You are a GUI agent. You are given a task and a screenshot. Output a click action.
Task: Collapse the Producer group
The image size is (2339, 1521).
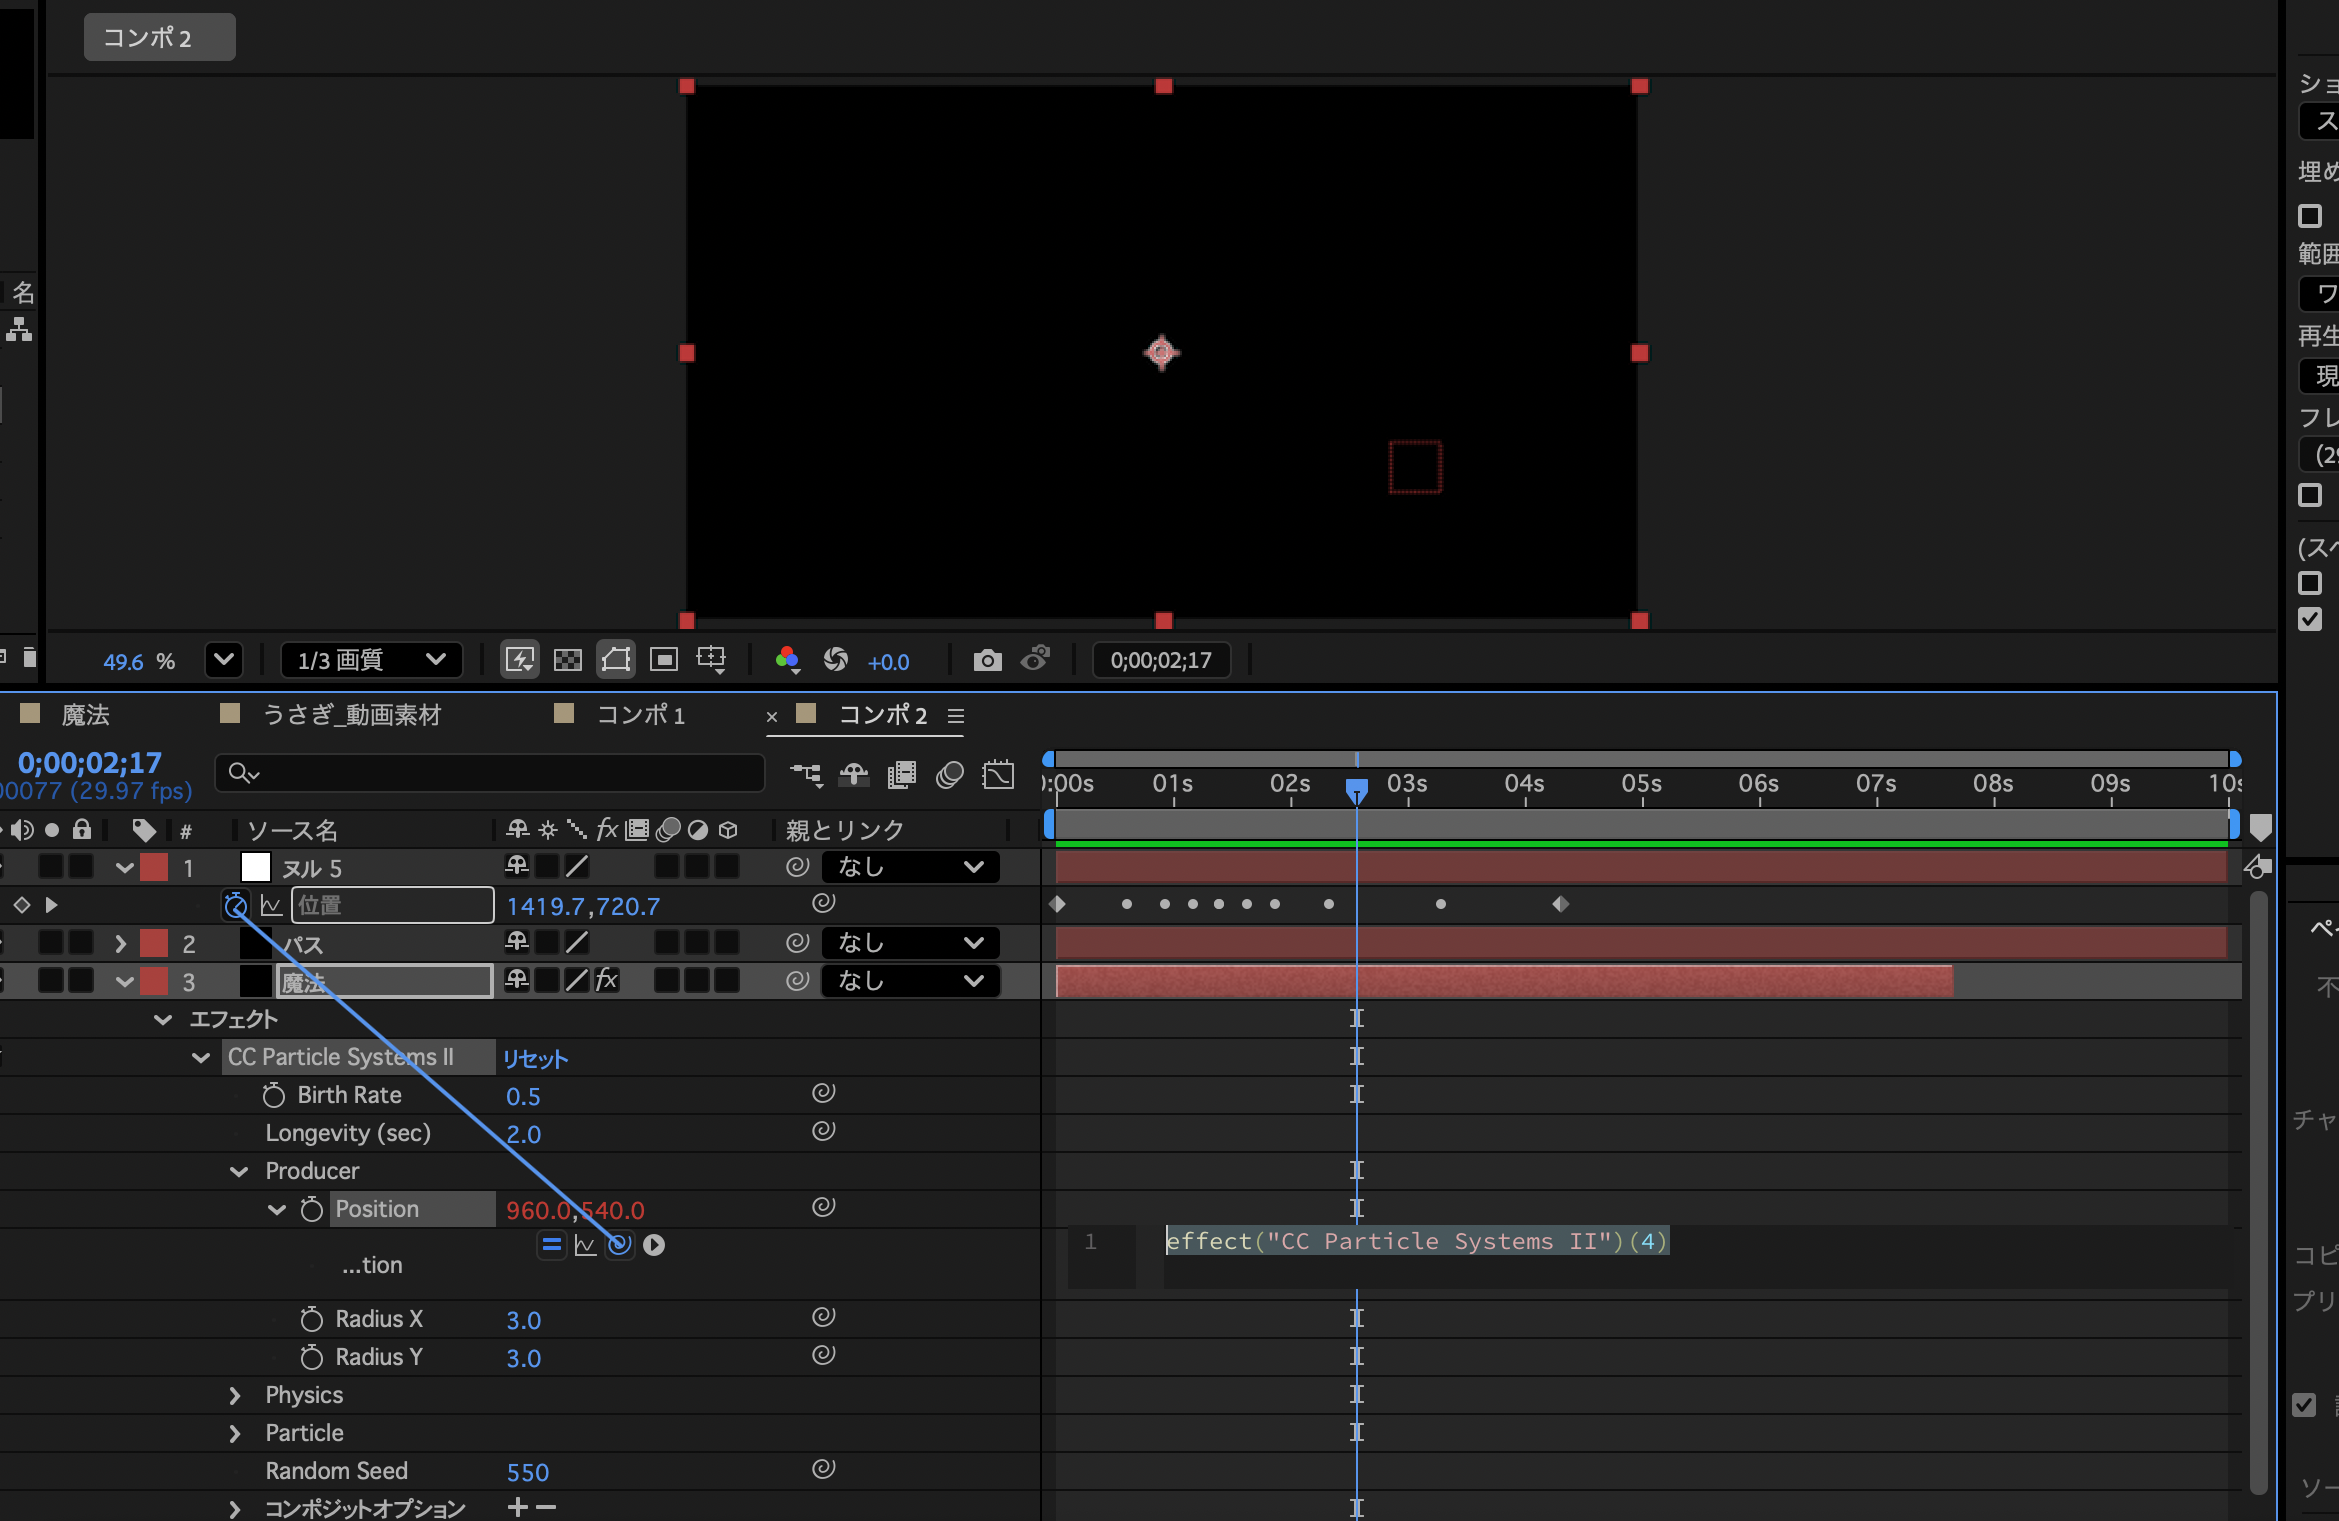coord(239,1172)
